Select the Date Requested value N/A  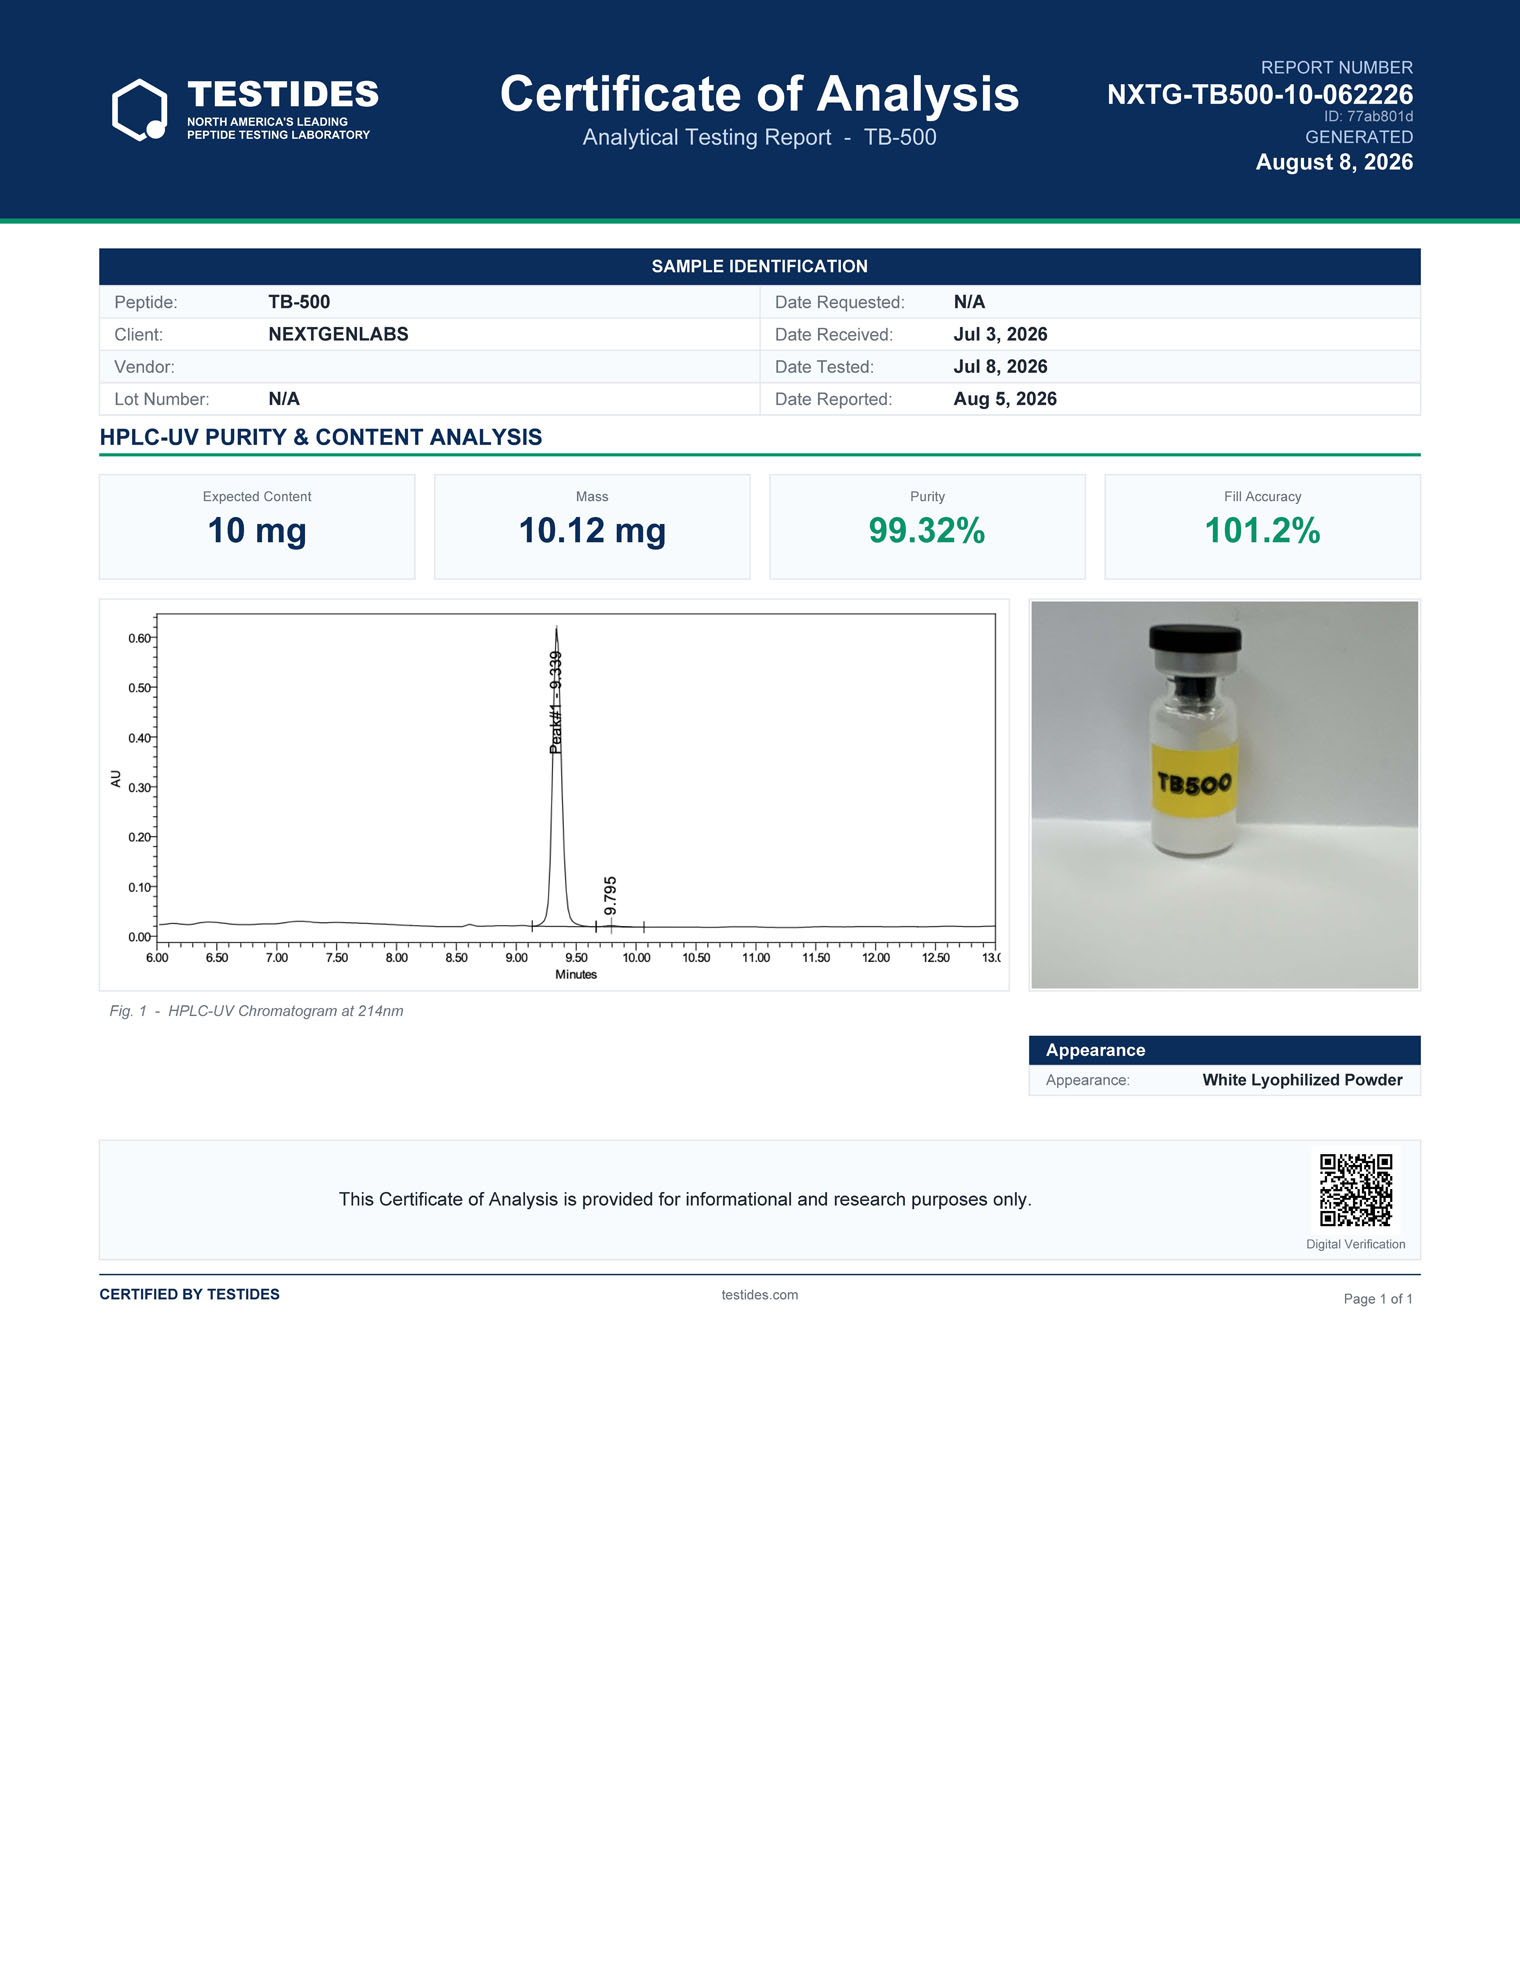(969, 302)
